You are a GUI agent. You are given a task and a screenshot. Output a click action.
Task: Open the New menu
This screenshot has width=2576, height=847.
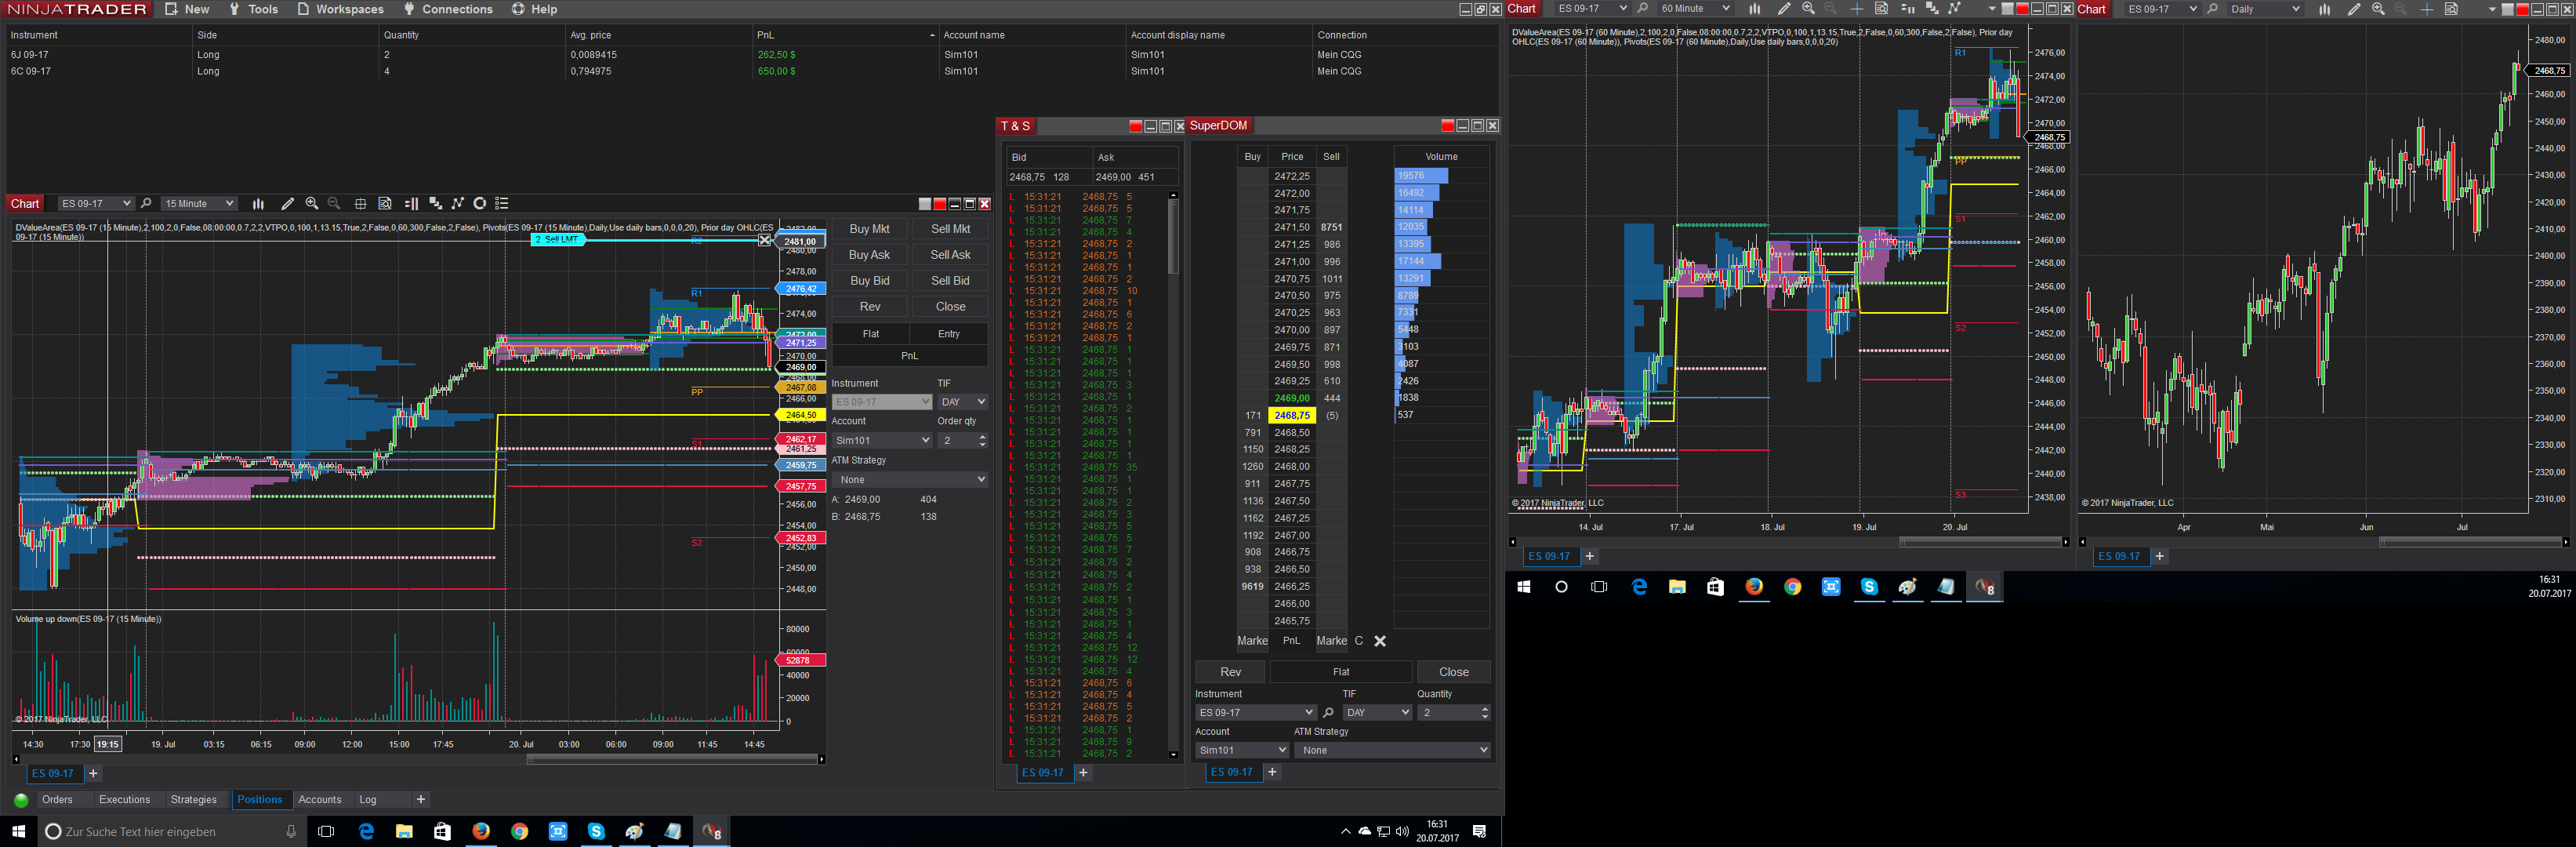[187, 9]
